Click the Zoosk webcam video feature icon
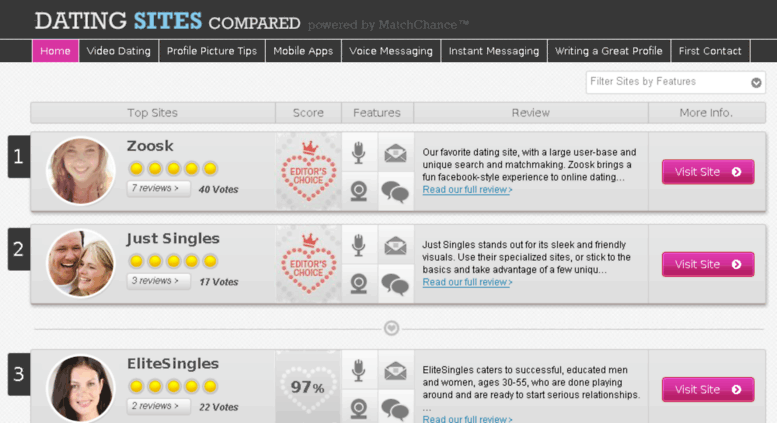 [x=359, y=191]
